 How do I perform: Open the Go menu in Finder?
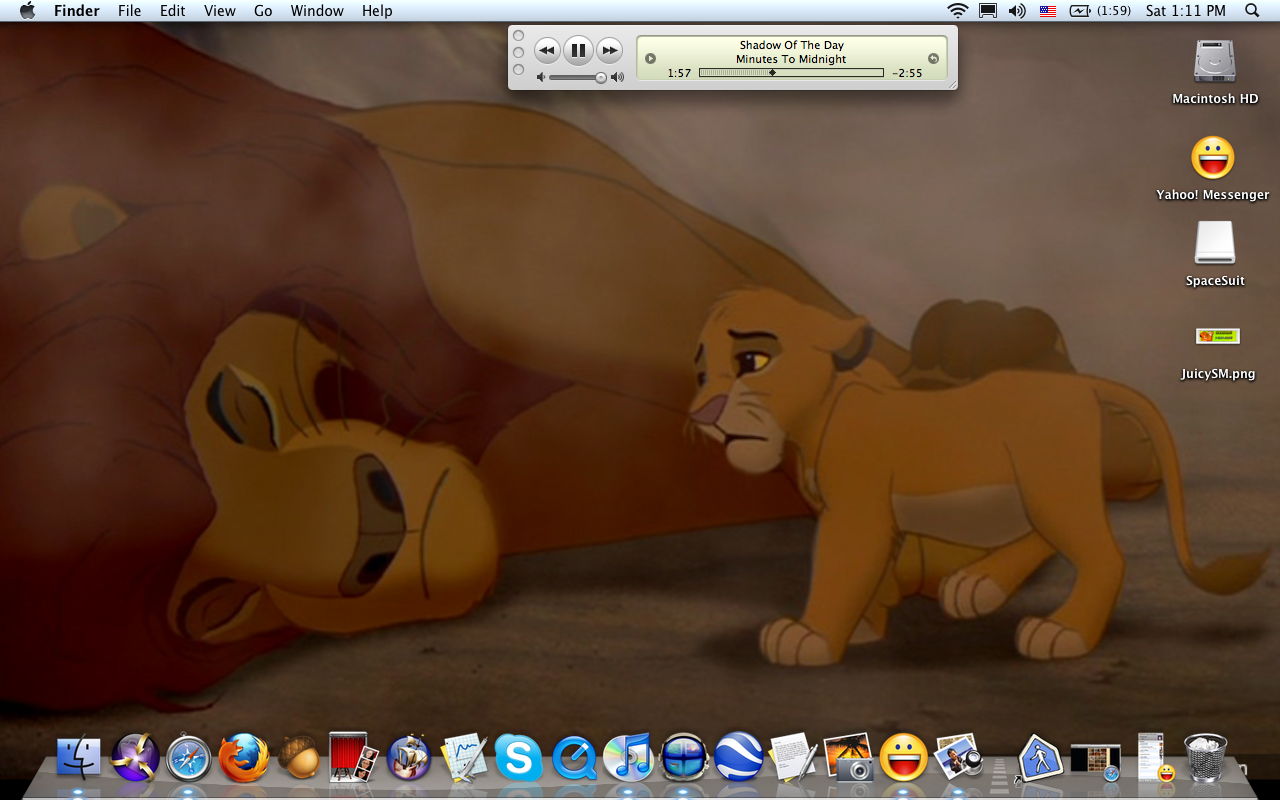[263, 11]
